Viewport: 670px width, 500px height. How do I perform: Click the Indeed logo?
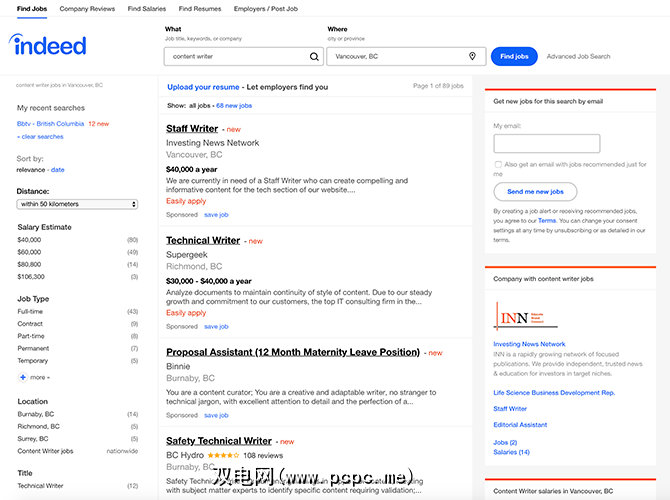pos(47,45)
